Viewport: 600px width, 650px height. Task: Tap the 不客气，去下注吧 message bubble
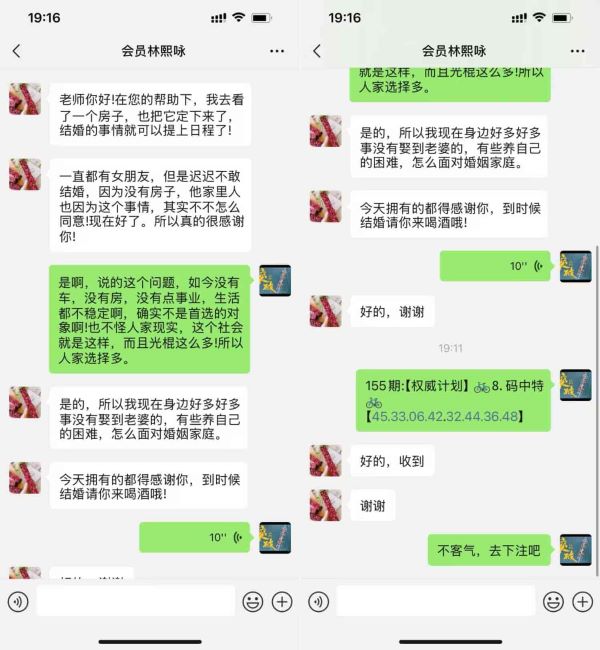(489, 550)
